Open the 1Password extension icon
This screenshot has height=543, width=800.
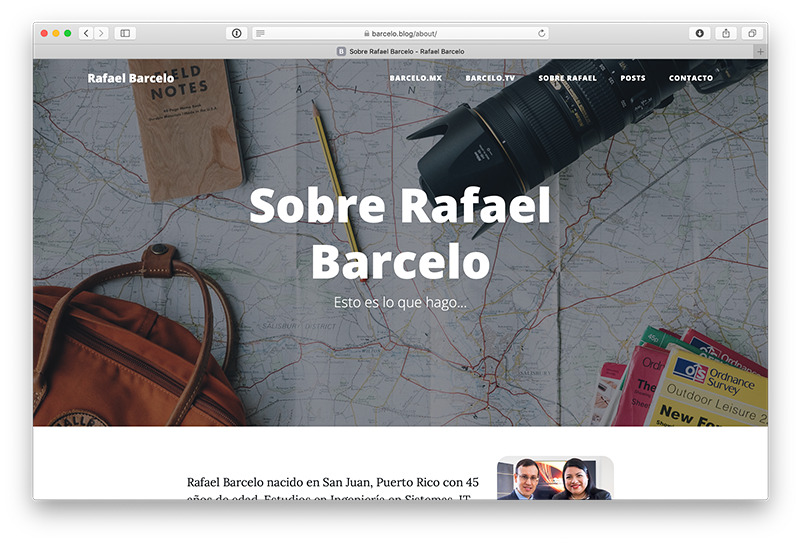[237, 33]
